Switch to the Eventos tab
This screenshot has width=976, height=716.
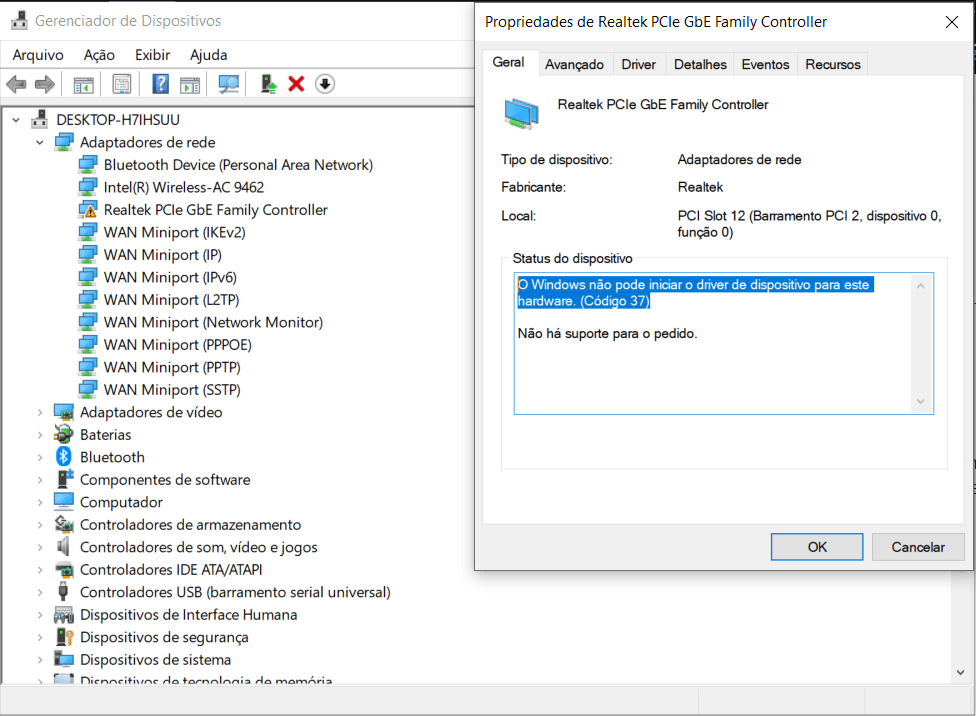(765, 64)
